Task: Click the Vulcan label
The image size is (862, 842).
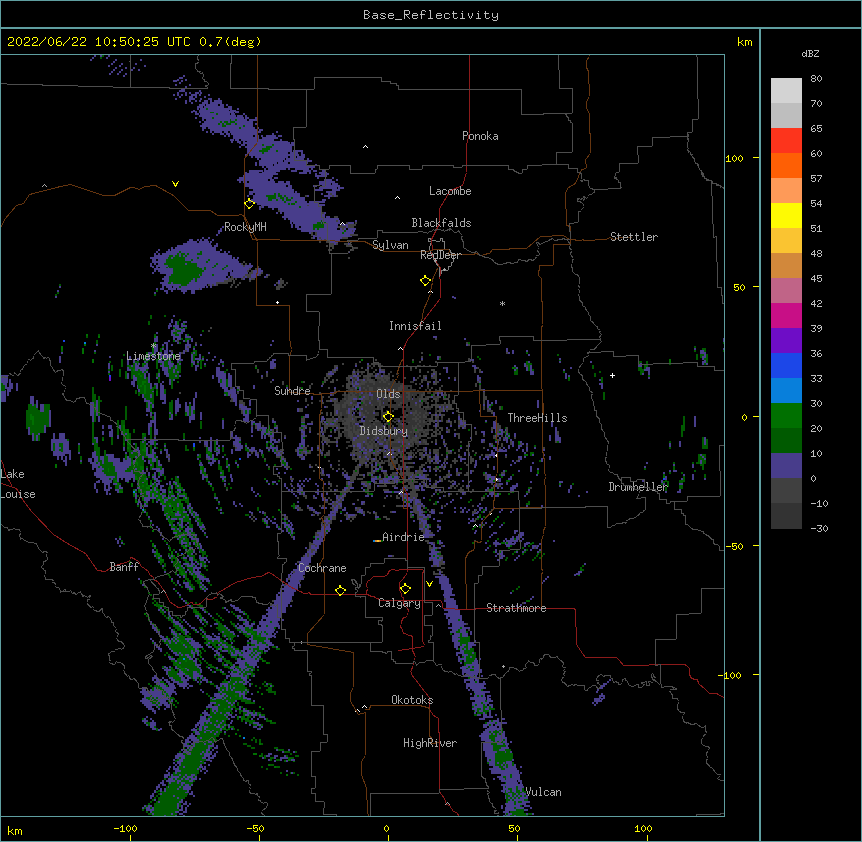Action: pyautogui.click(x=543, y=792)
